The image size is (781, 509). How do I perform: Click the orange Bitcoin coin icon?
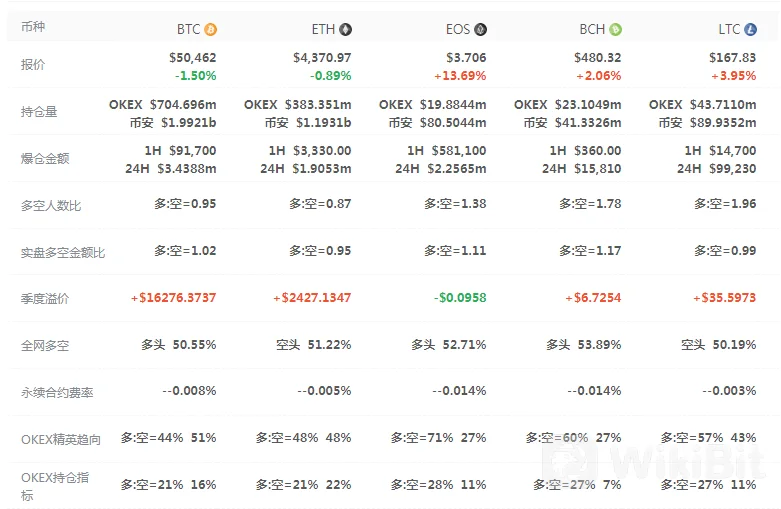[x=211, y=30]
